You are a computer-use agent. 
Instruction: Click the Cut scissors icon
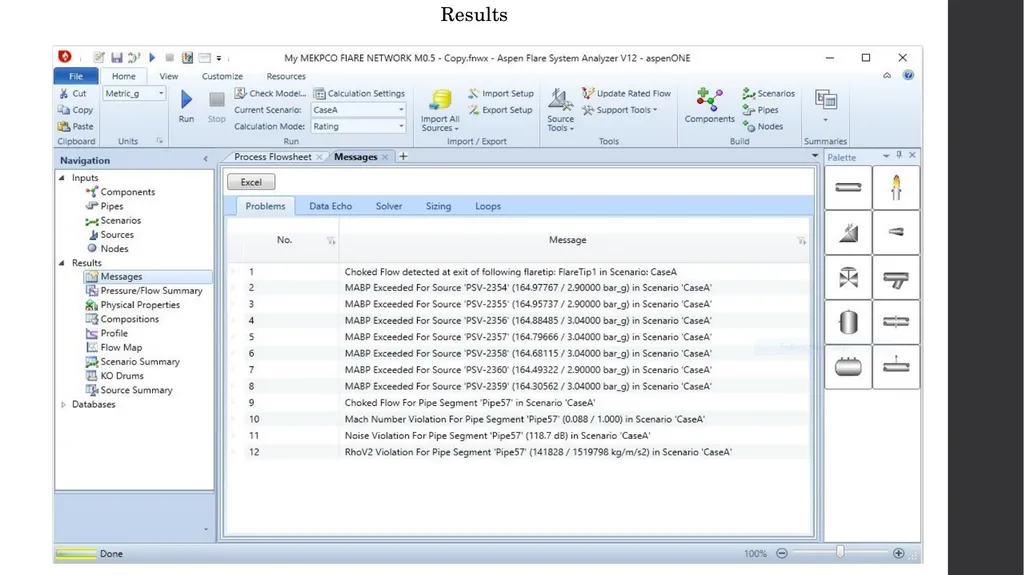pyautogui.click(x=64, y=93)
